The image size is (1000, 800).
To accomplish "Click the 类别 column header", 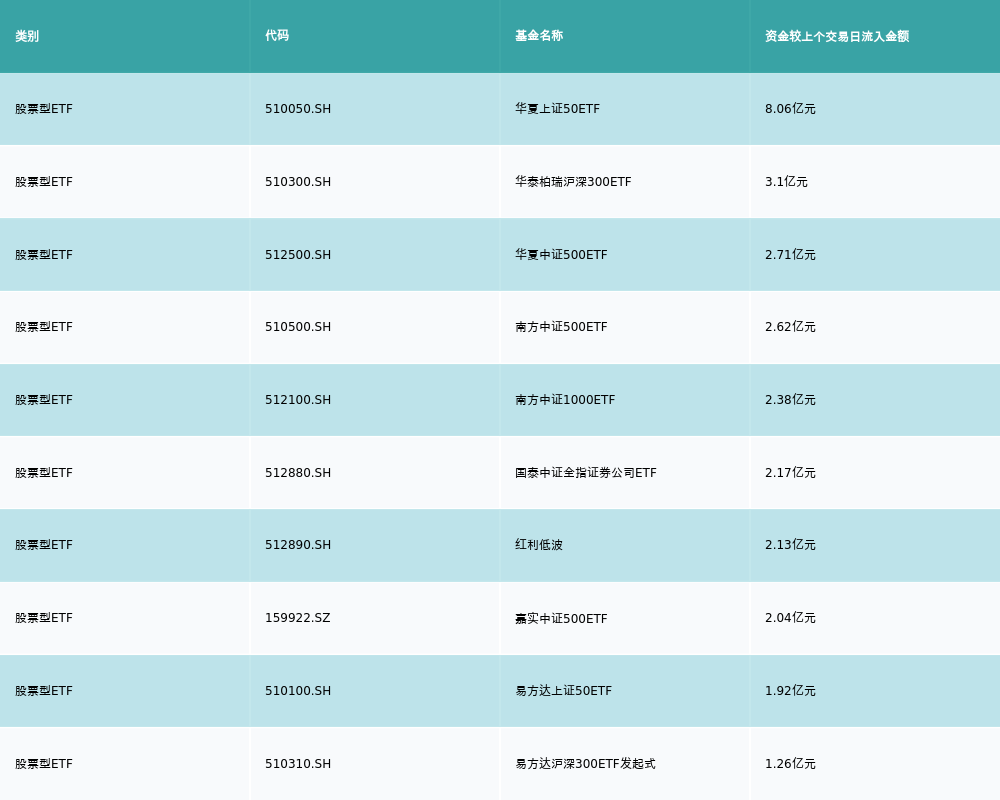I will tap(27, 36).
